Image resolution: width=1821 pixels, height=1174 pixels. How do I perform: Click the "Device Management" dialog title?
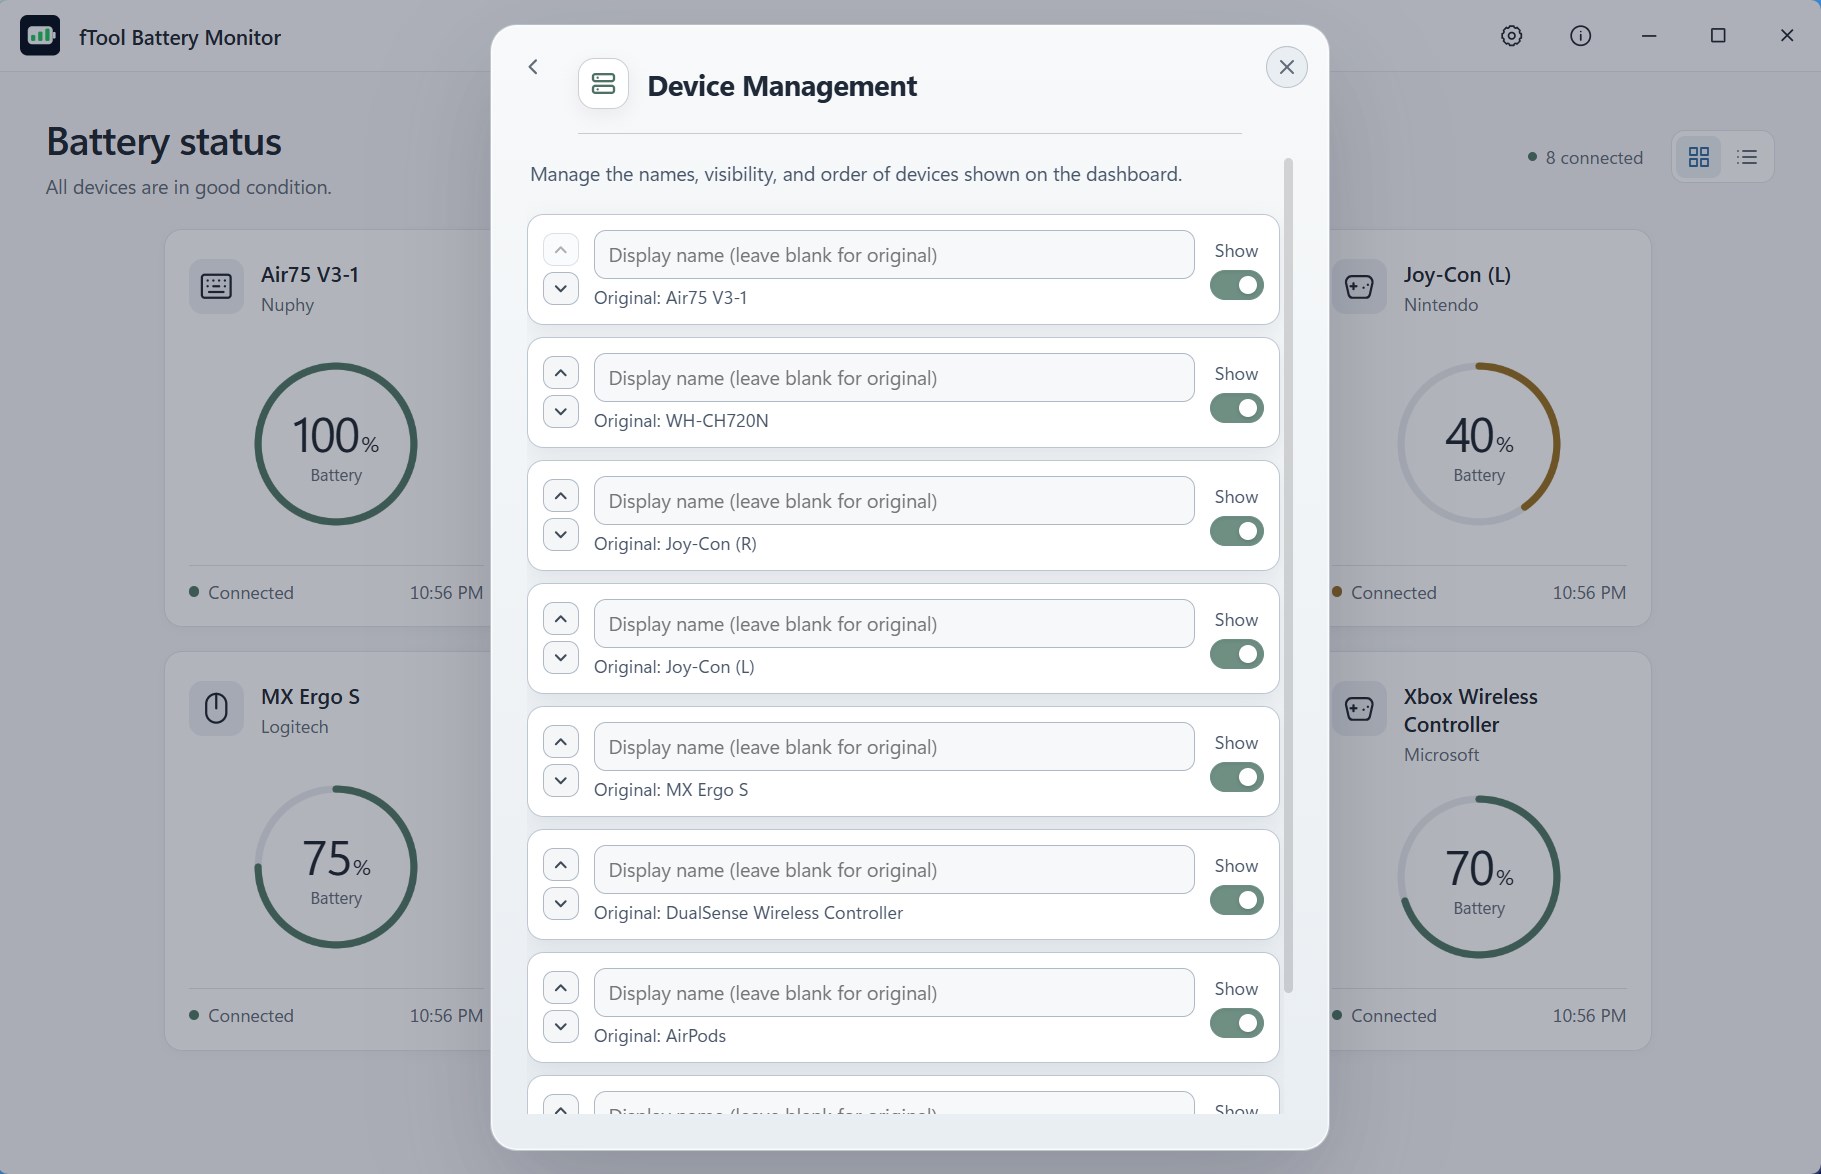tap(782, 86)
